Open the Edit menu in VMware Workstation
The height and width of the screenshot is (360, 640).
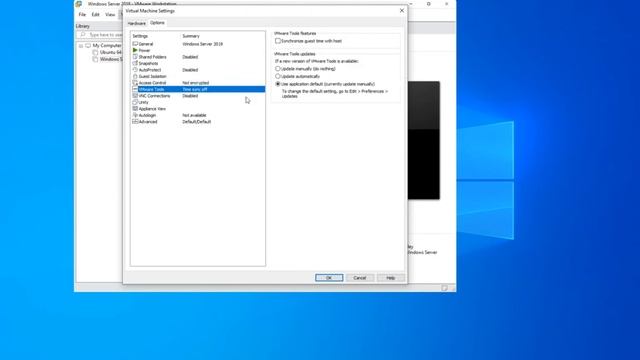(x=96, y=15)
